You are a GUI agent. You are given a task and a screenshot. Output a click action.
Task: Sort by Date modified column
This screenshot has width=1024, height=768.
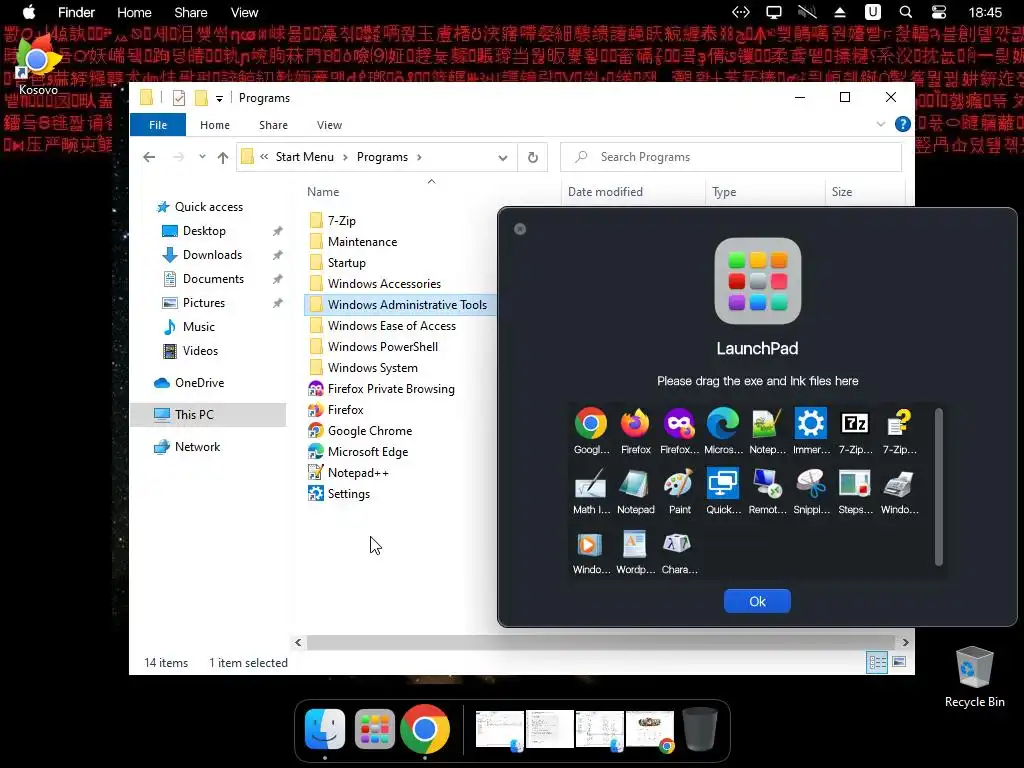(605, 192)
